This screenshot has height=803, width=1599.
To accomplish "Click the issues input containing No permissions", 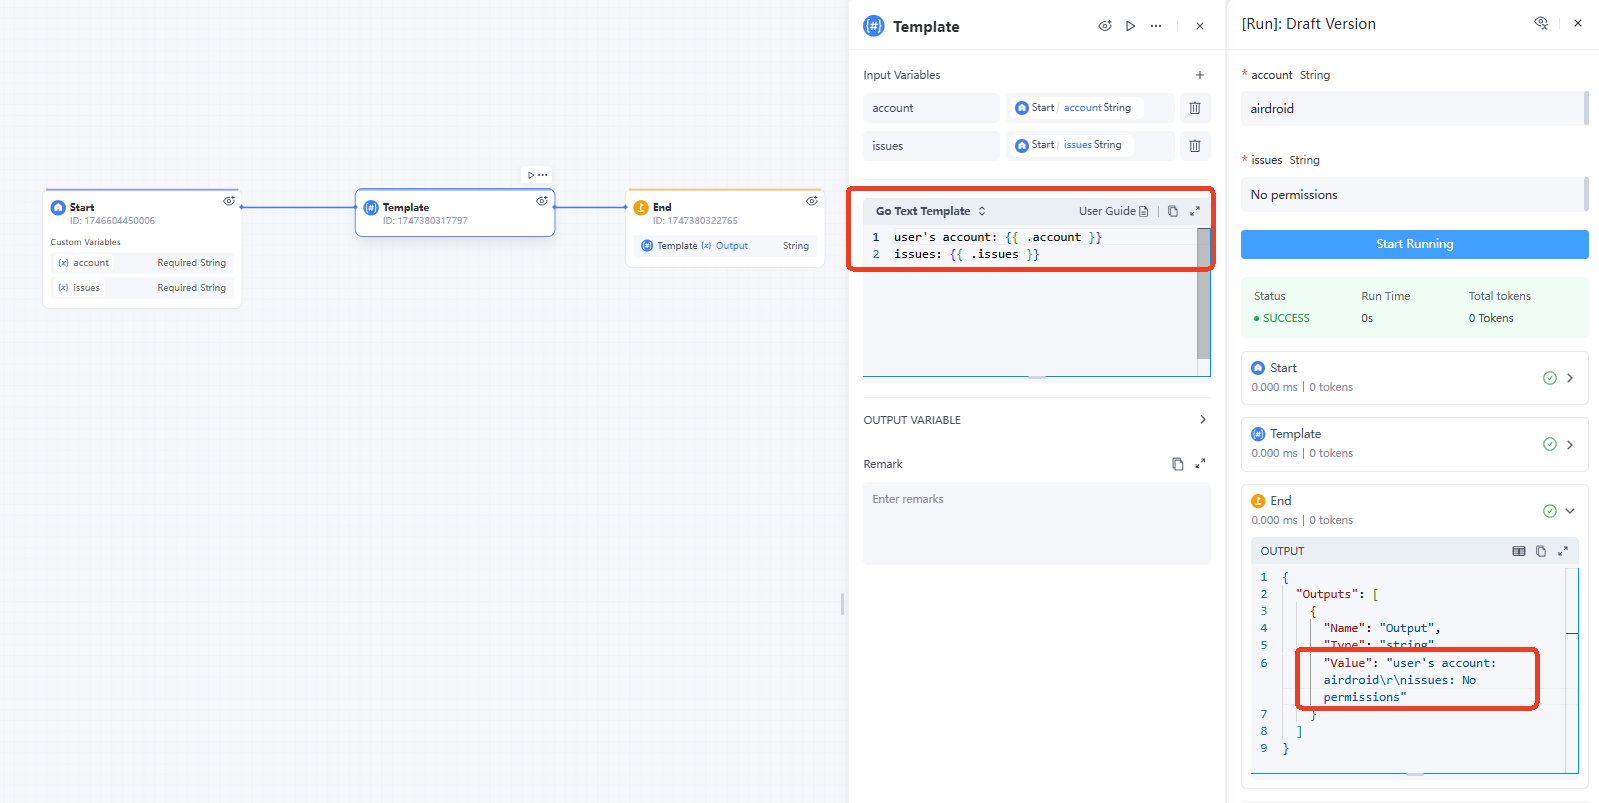I will [x=1414, y=194].
